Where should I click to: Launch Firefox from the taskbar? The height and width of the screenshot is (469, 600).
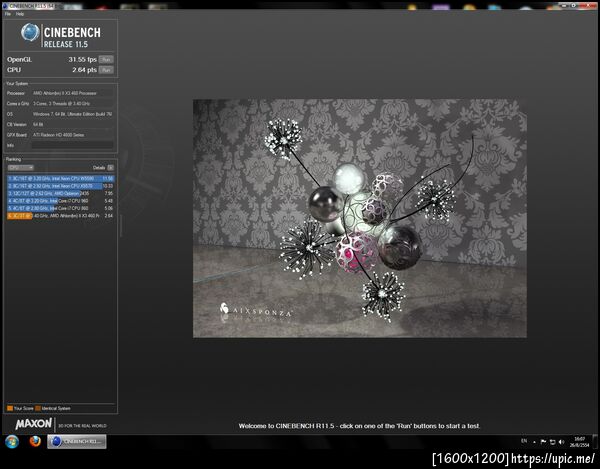[x=35, y=441]
